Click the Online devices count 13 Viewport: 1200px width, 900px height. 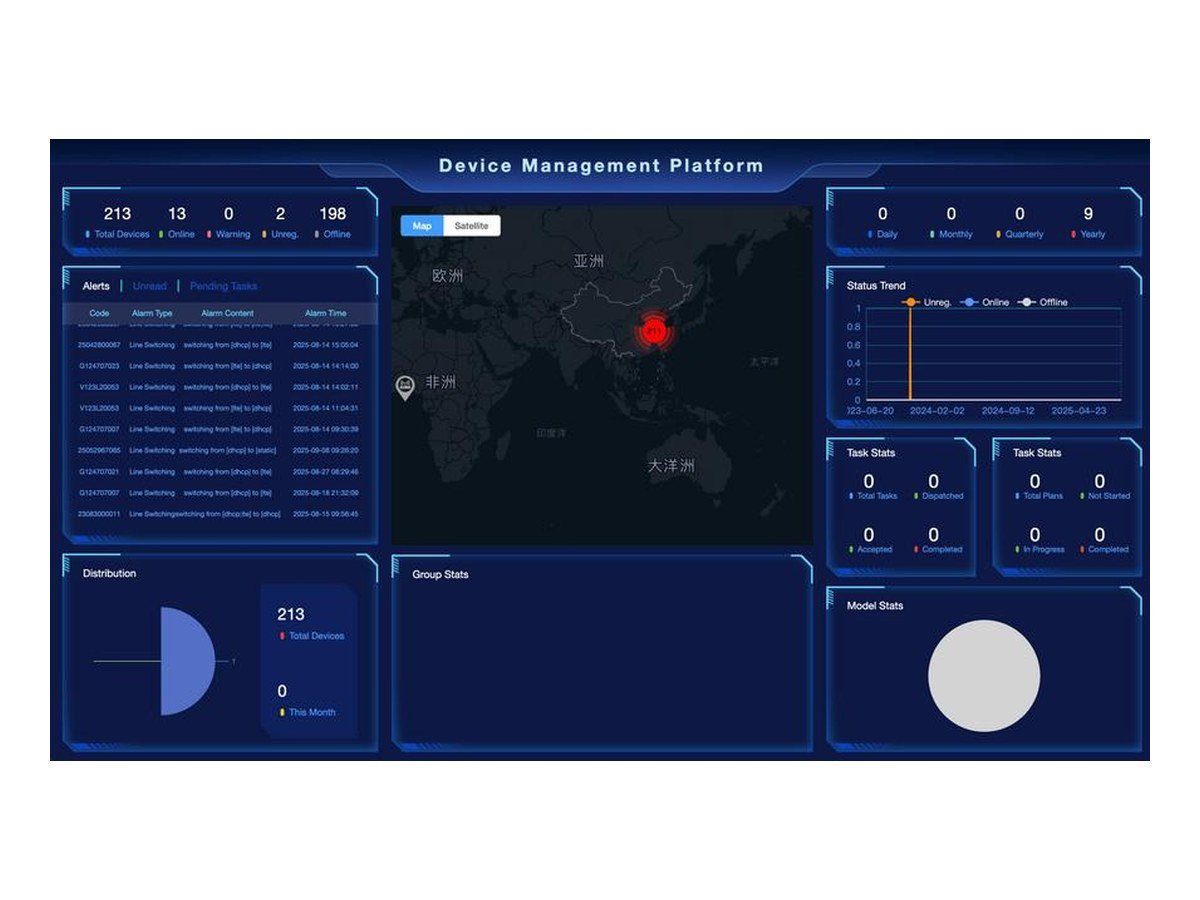pos(177,213)
